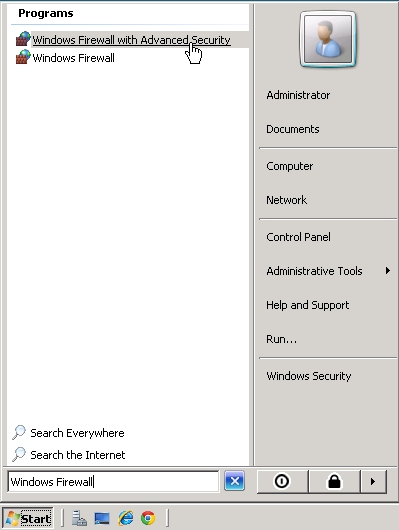Image resolution: width=399 pixels, height=530 pixels.
Task: Lock the computer with the padlock button
Action: tap(334, 481)
